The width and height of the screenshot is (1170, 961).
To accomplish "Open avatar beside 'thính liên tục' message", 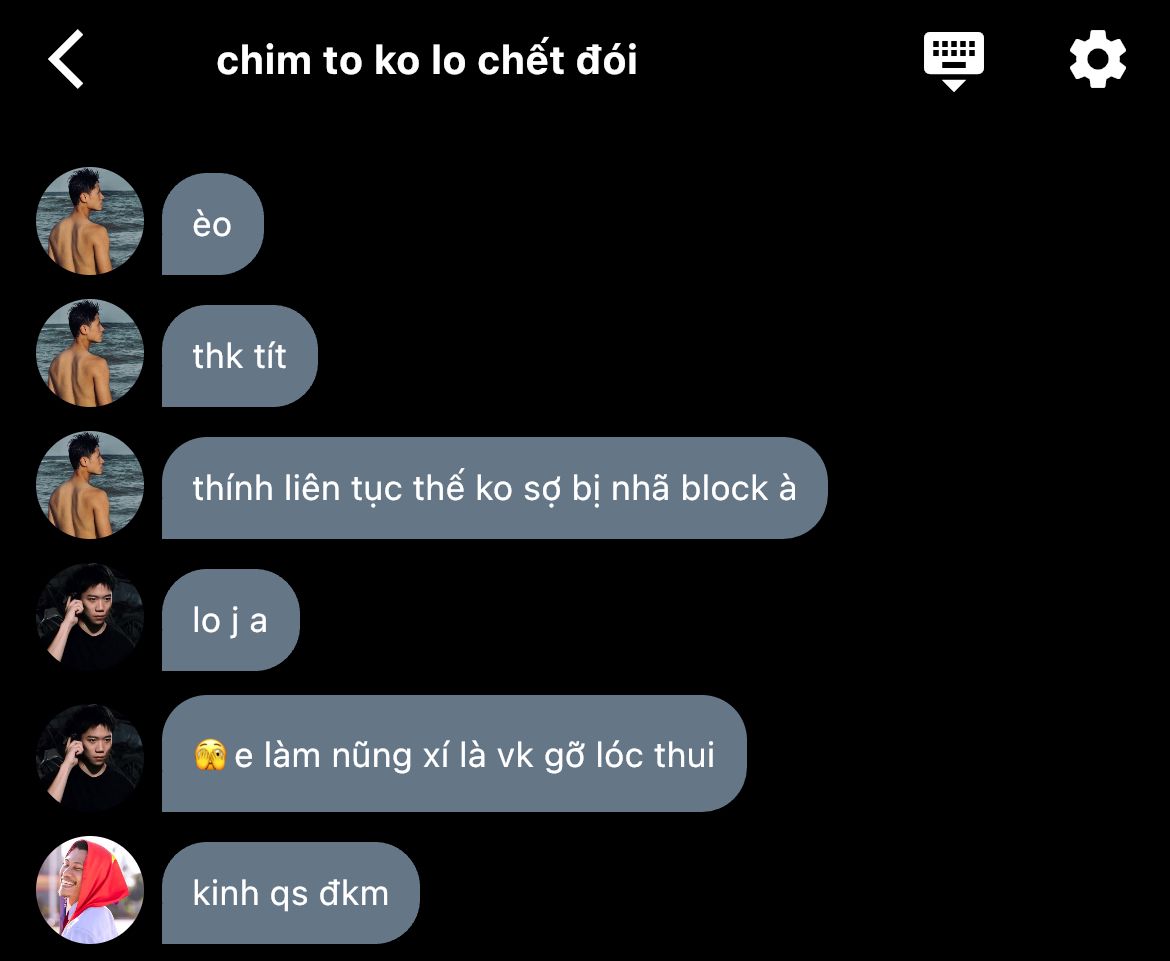I will point(90,485).
